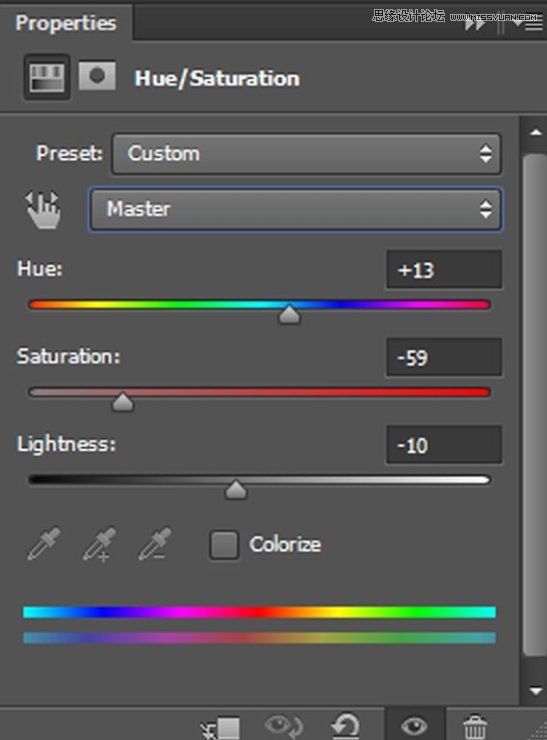Select the Add to Sample eyedropper
Image resolution: width=547 pixels, height=740 pixels.
click(x=99, y=544)
